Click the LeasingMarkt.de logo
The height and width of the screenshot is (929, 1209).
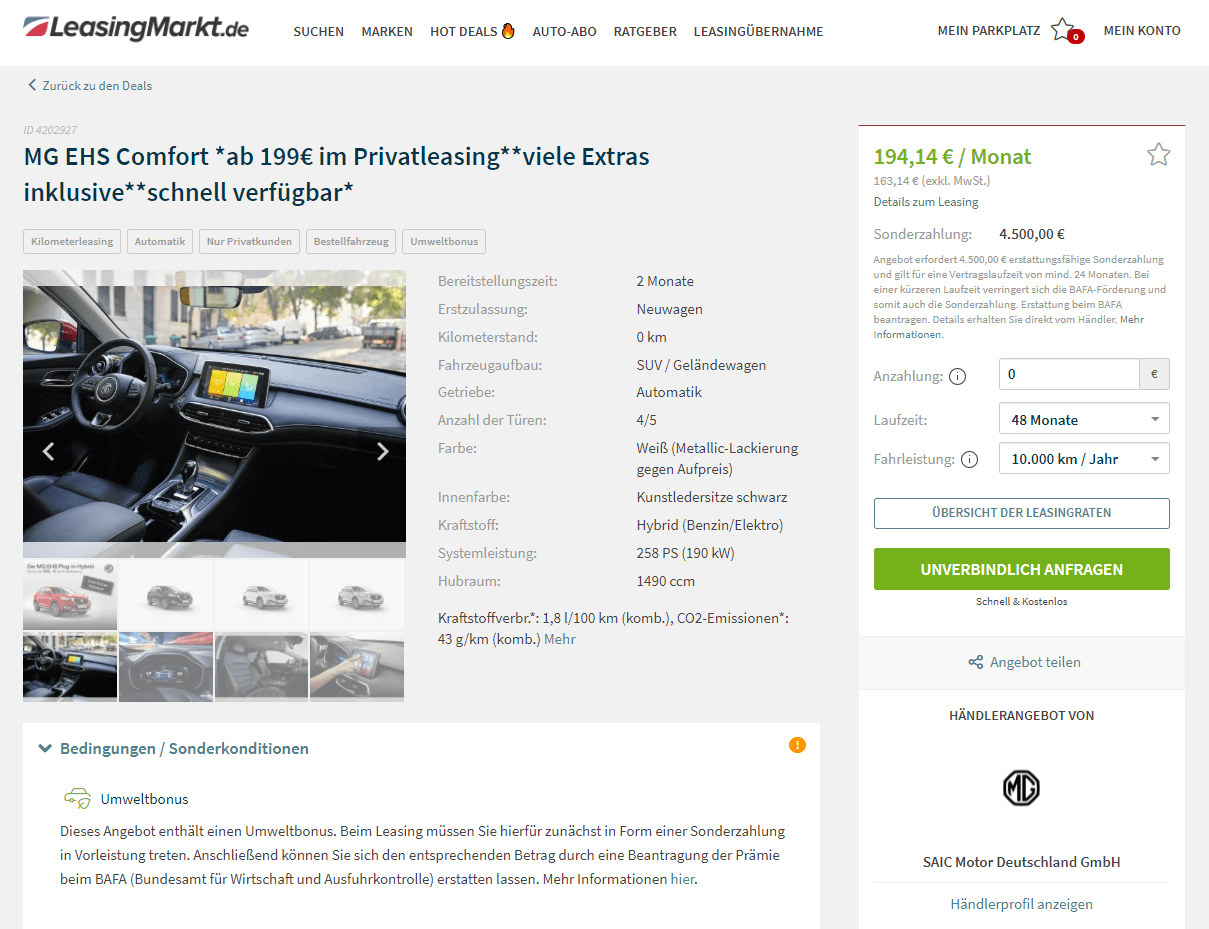[x=136, y=29]
